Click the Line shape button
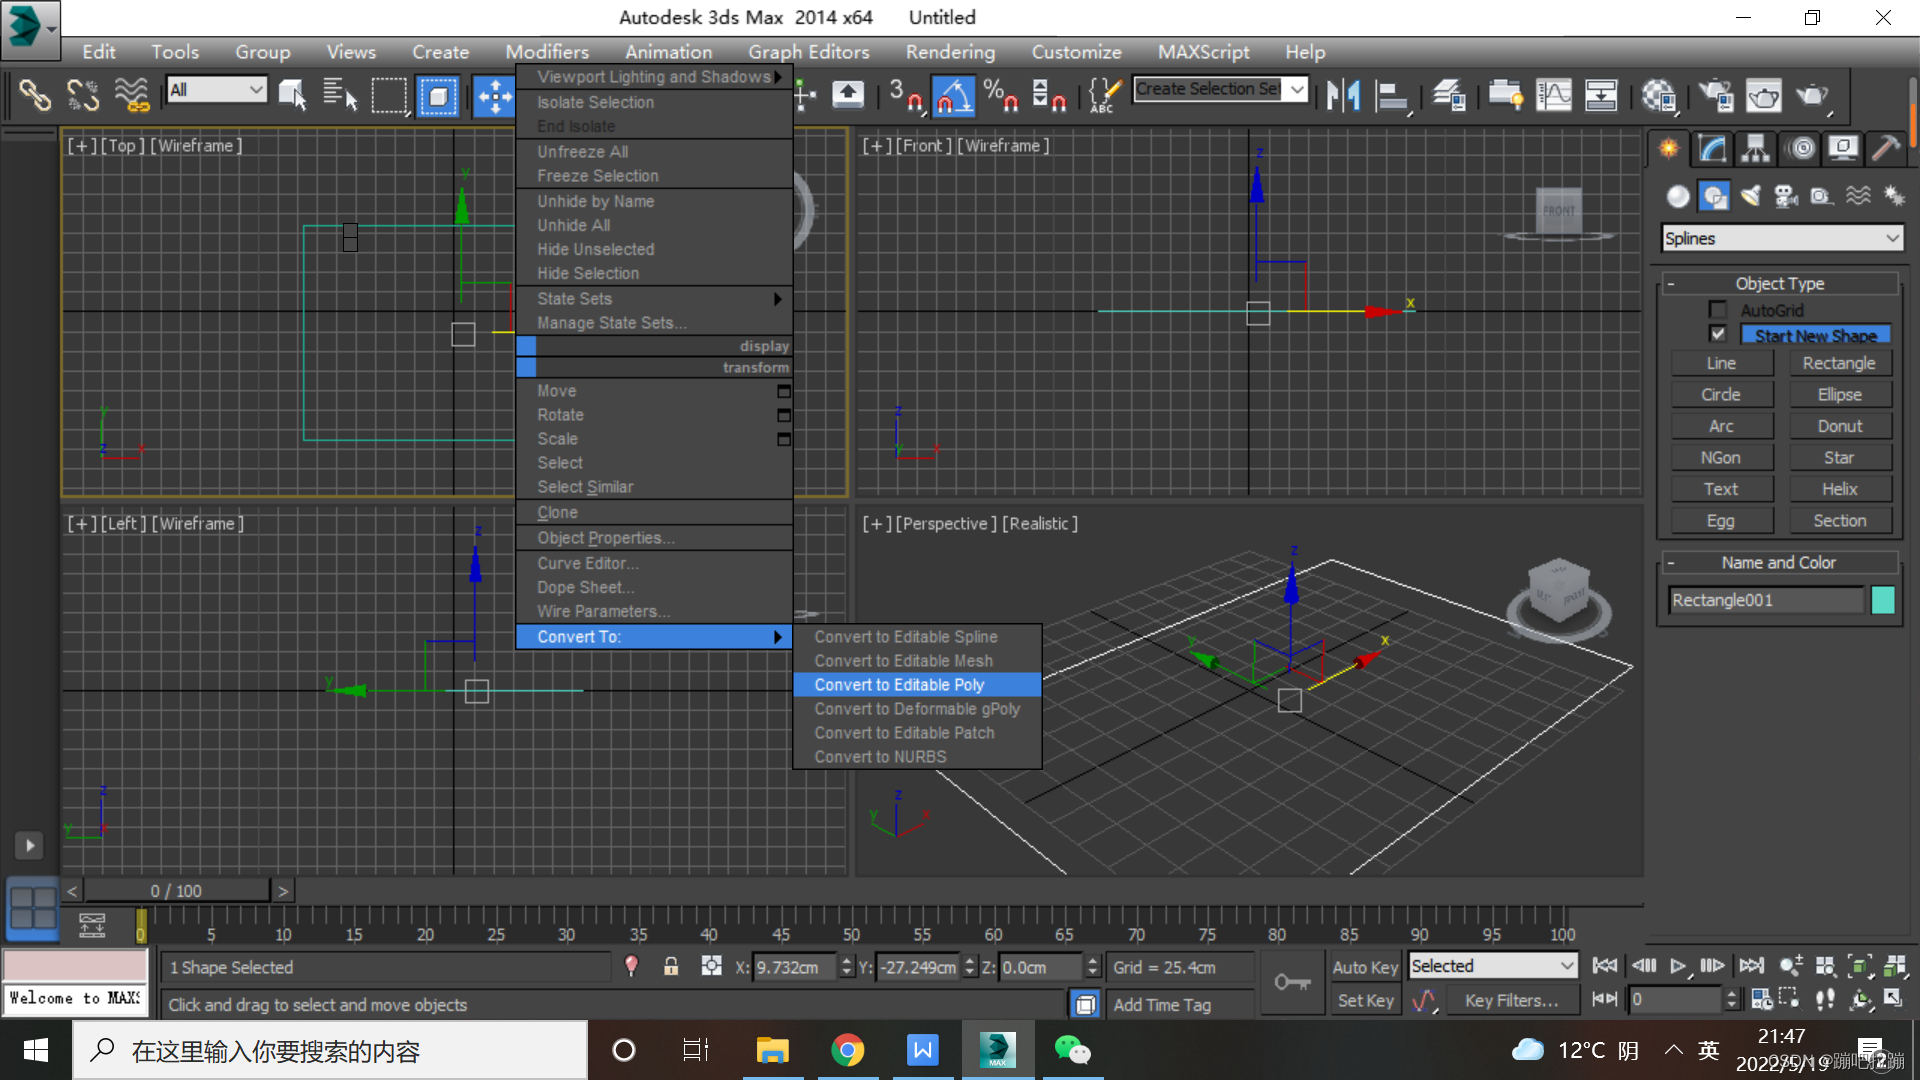1920x1080 pixels. click(1721, 363)
